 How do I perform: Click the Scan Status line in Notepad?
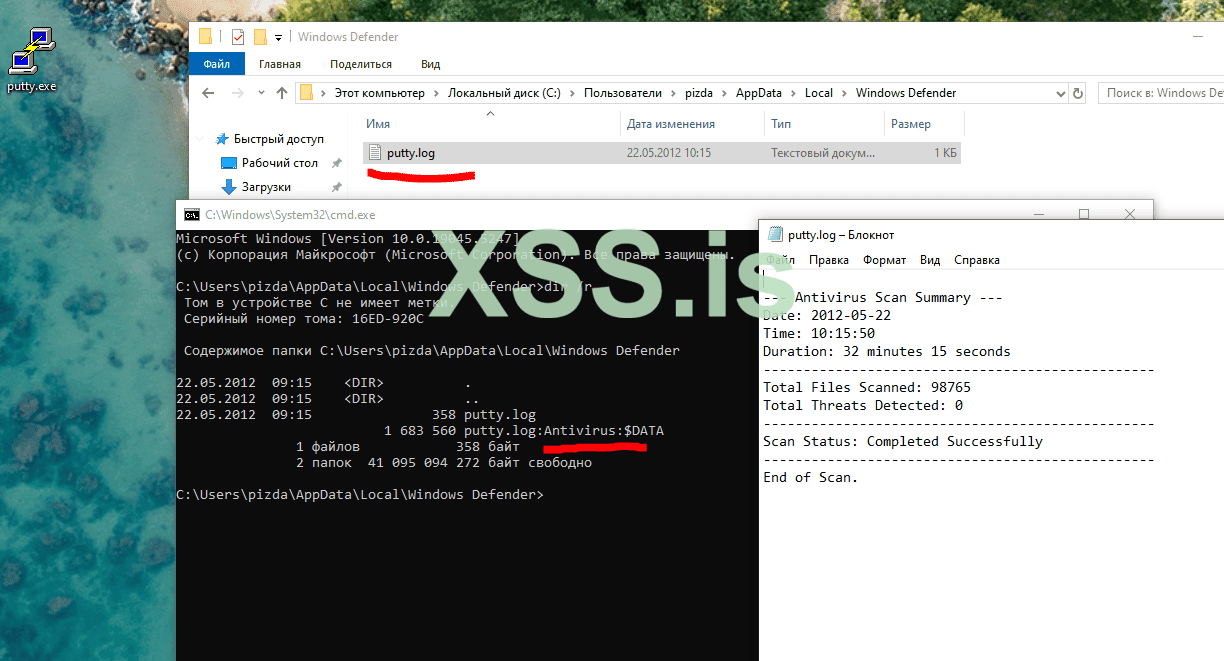(x=903, y=441)
